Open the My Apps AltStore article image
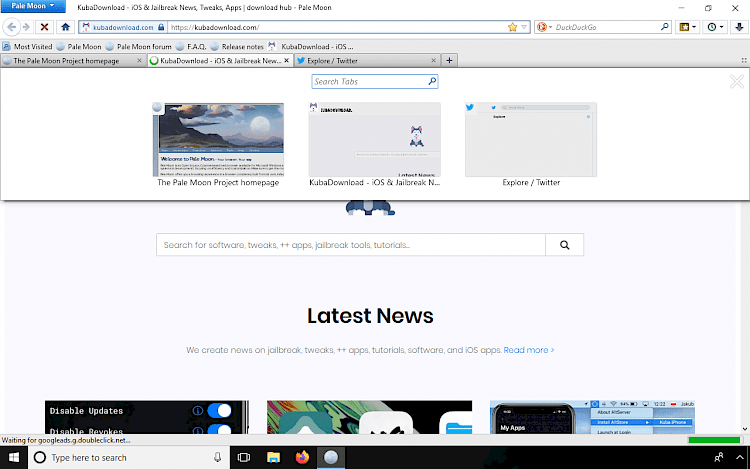 coord(592,417)
